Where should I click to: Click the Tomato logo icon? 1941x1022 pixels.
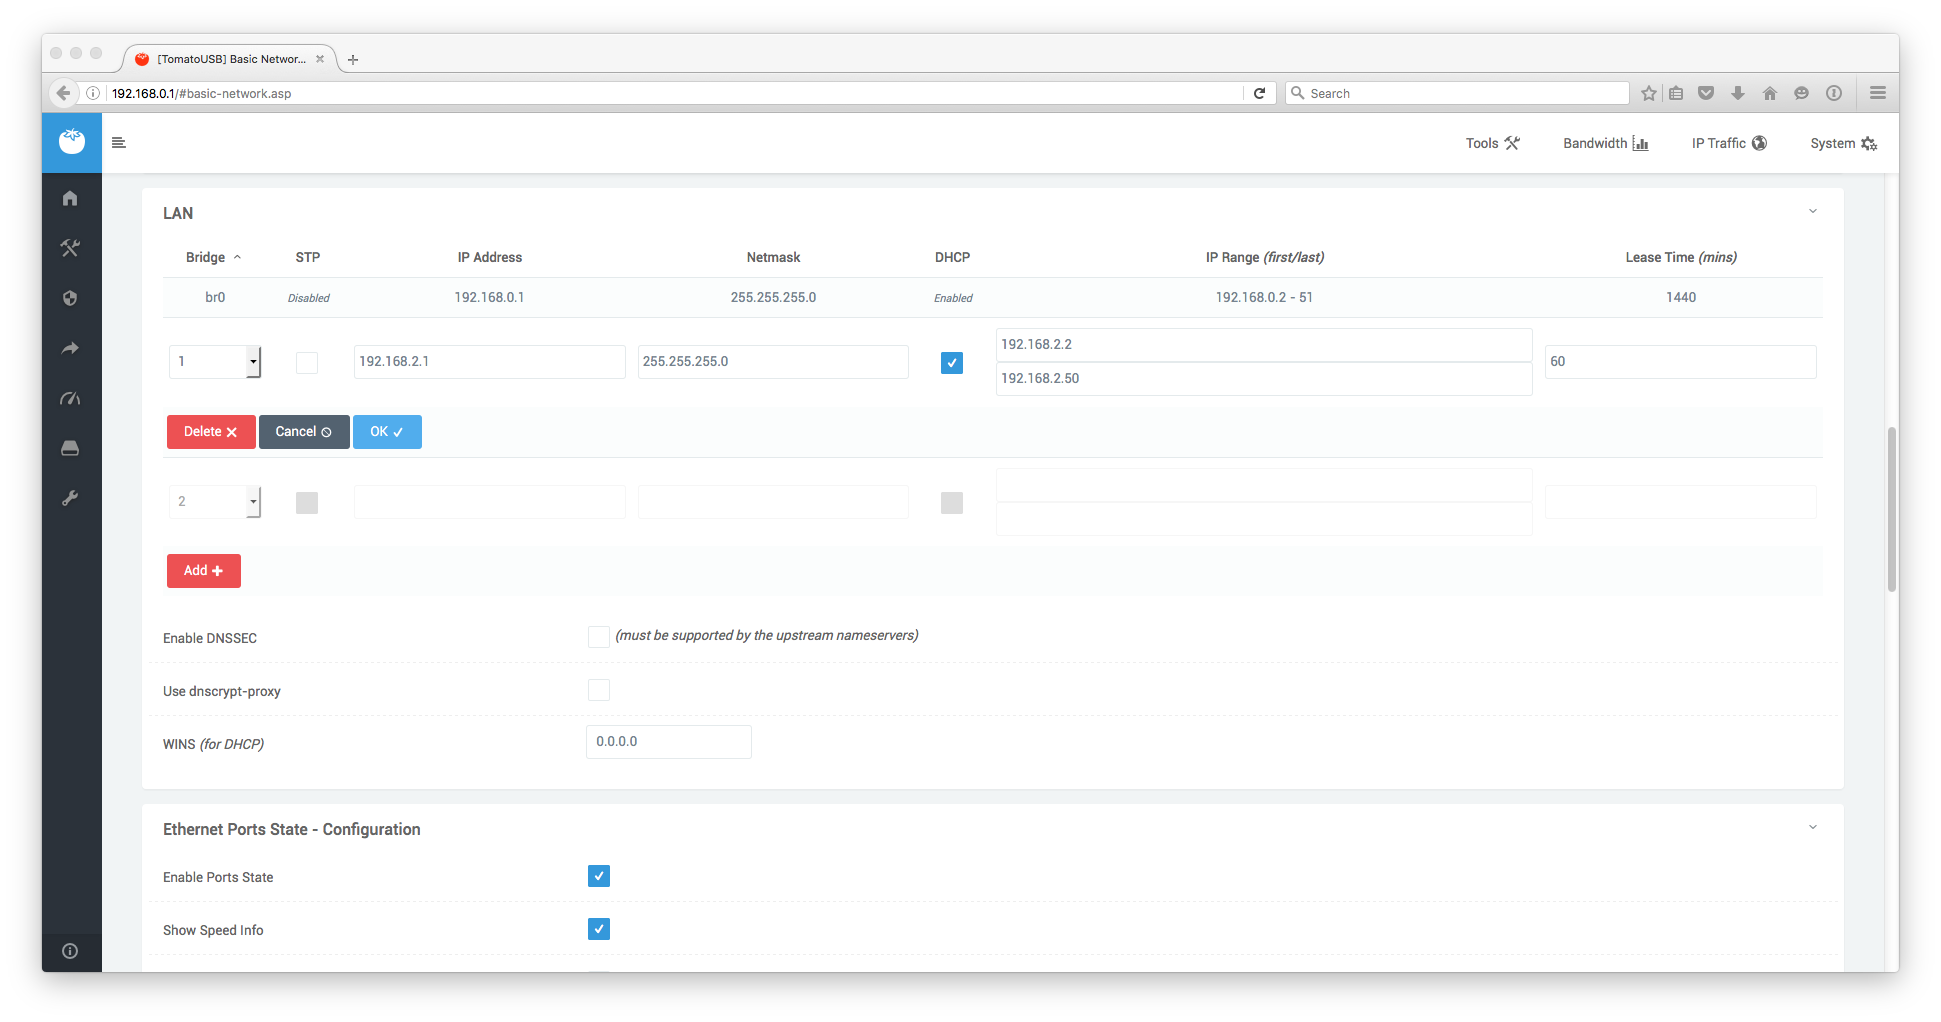(x=72, y=141)
